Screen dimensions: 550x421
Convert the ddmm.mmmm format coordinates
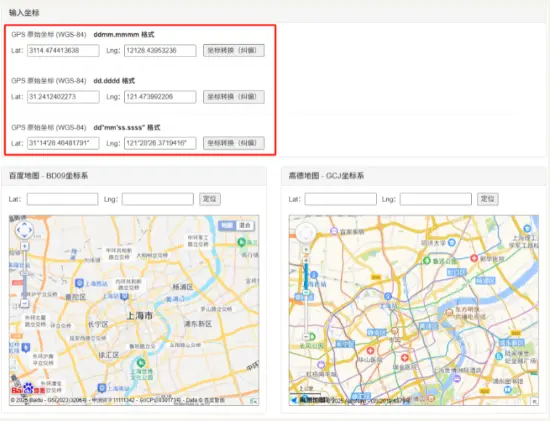[x=234, y=51]
